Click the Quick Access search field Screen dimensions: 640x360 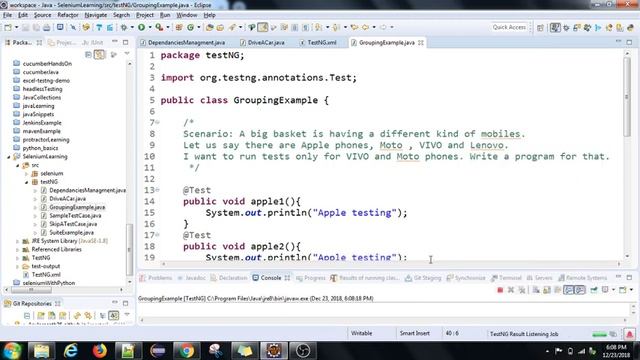[509, 27]
